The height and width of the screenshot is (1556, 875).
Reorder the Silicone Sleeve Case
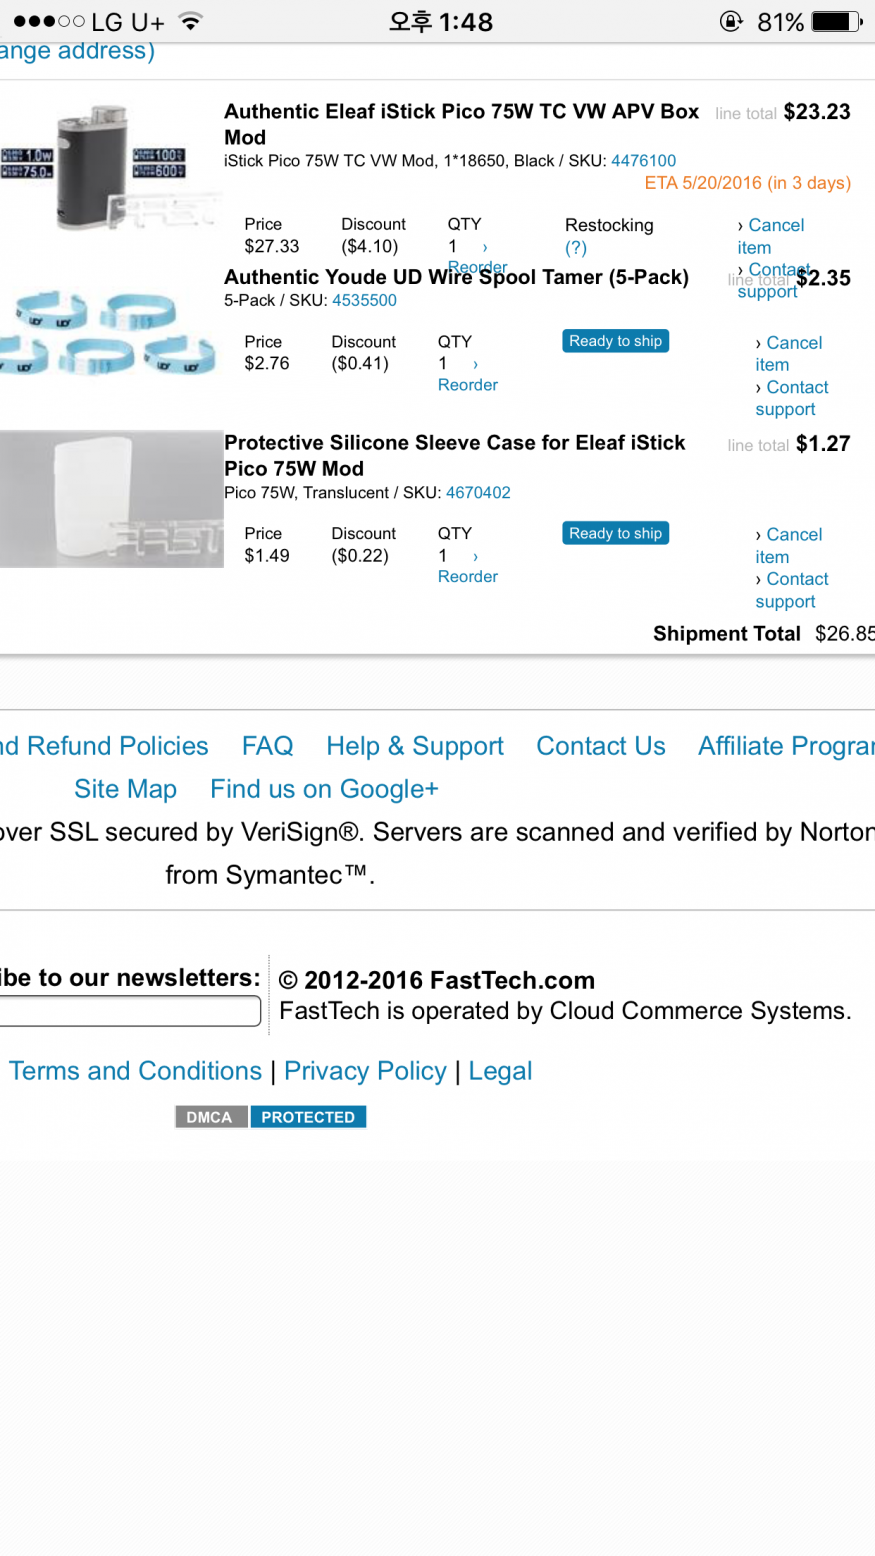(x=467, y=576)
